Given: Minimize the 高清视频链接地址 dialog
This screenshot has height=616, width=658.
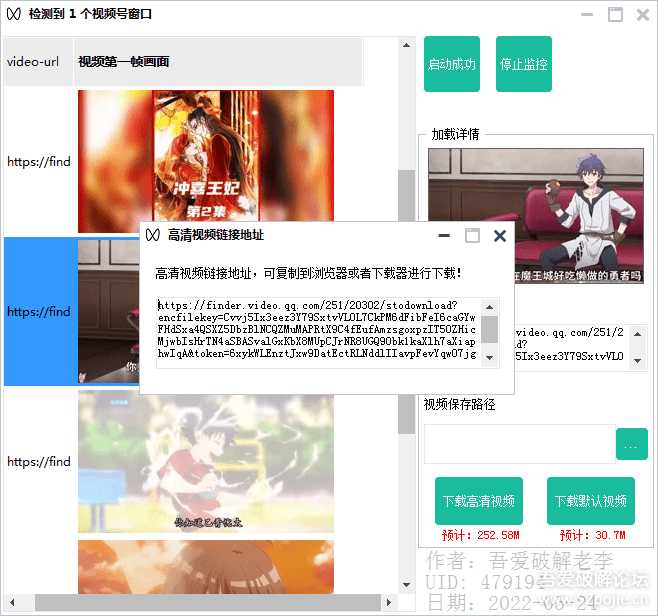Looking at the screenshot, I should [445, 235].
